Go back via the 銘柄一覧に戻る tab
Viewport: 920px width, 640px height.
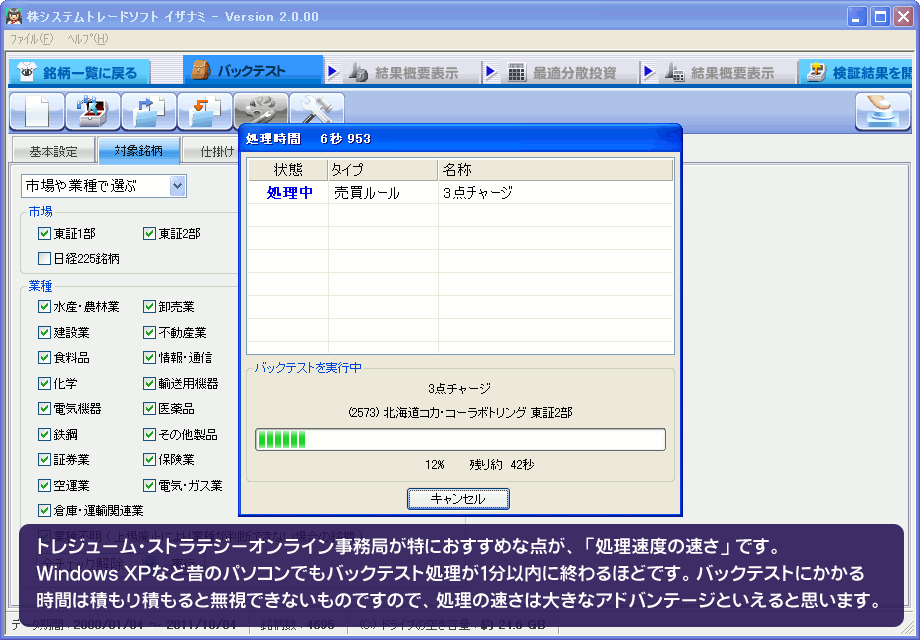79,72
